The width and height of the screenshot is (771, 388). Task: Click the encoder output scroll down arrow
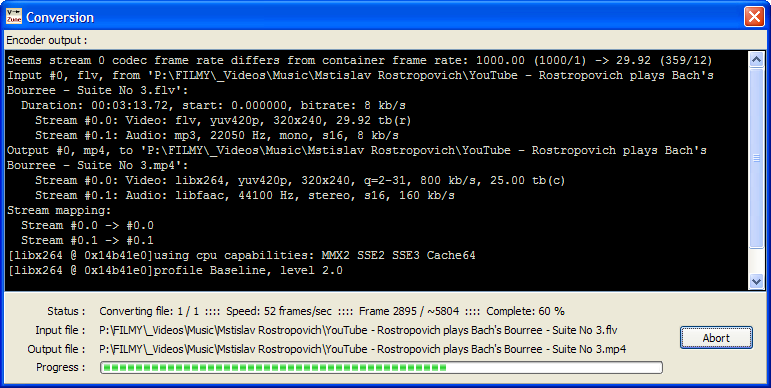tap(756, 281)
